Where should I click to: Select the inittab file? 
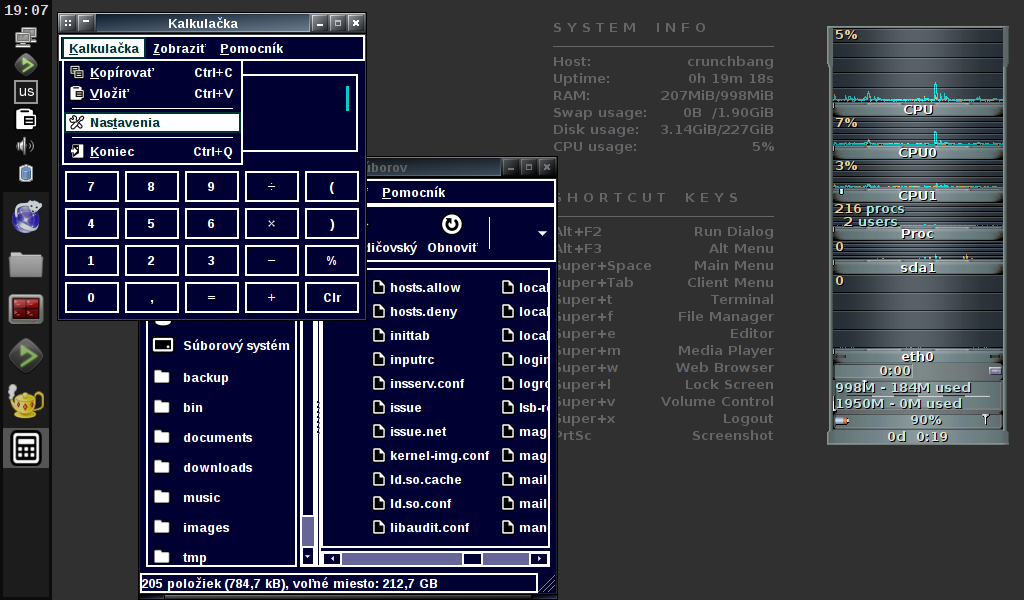401,336
